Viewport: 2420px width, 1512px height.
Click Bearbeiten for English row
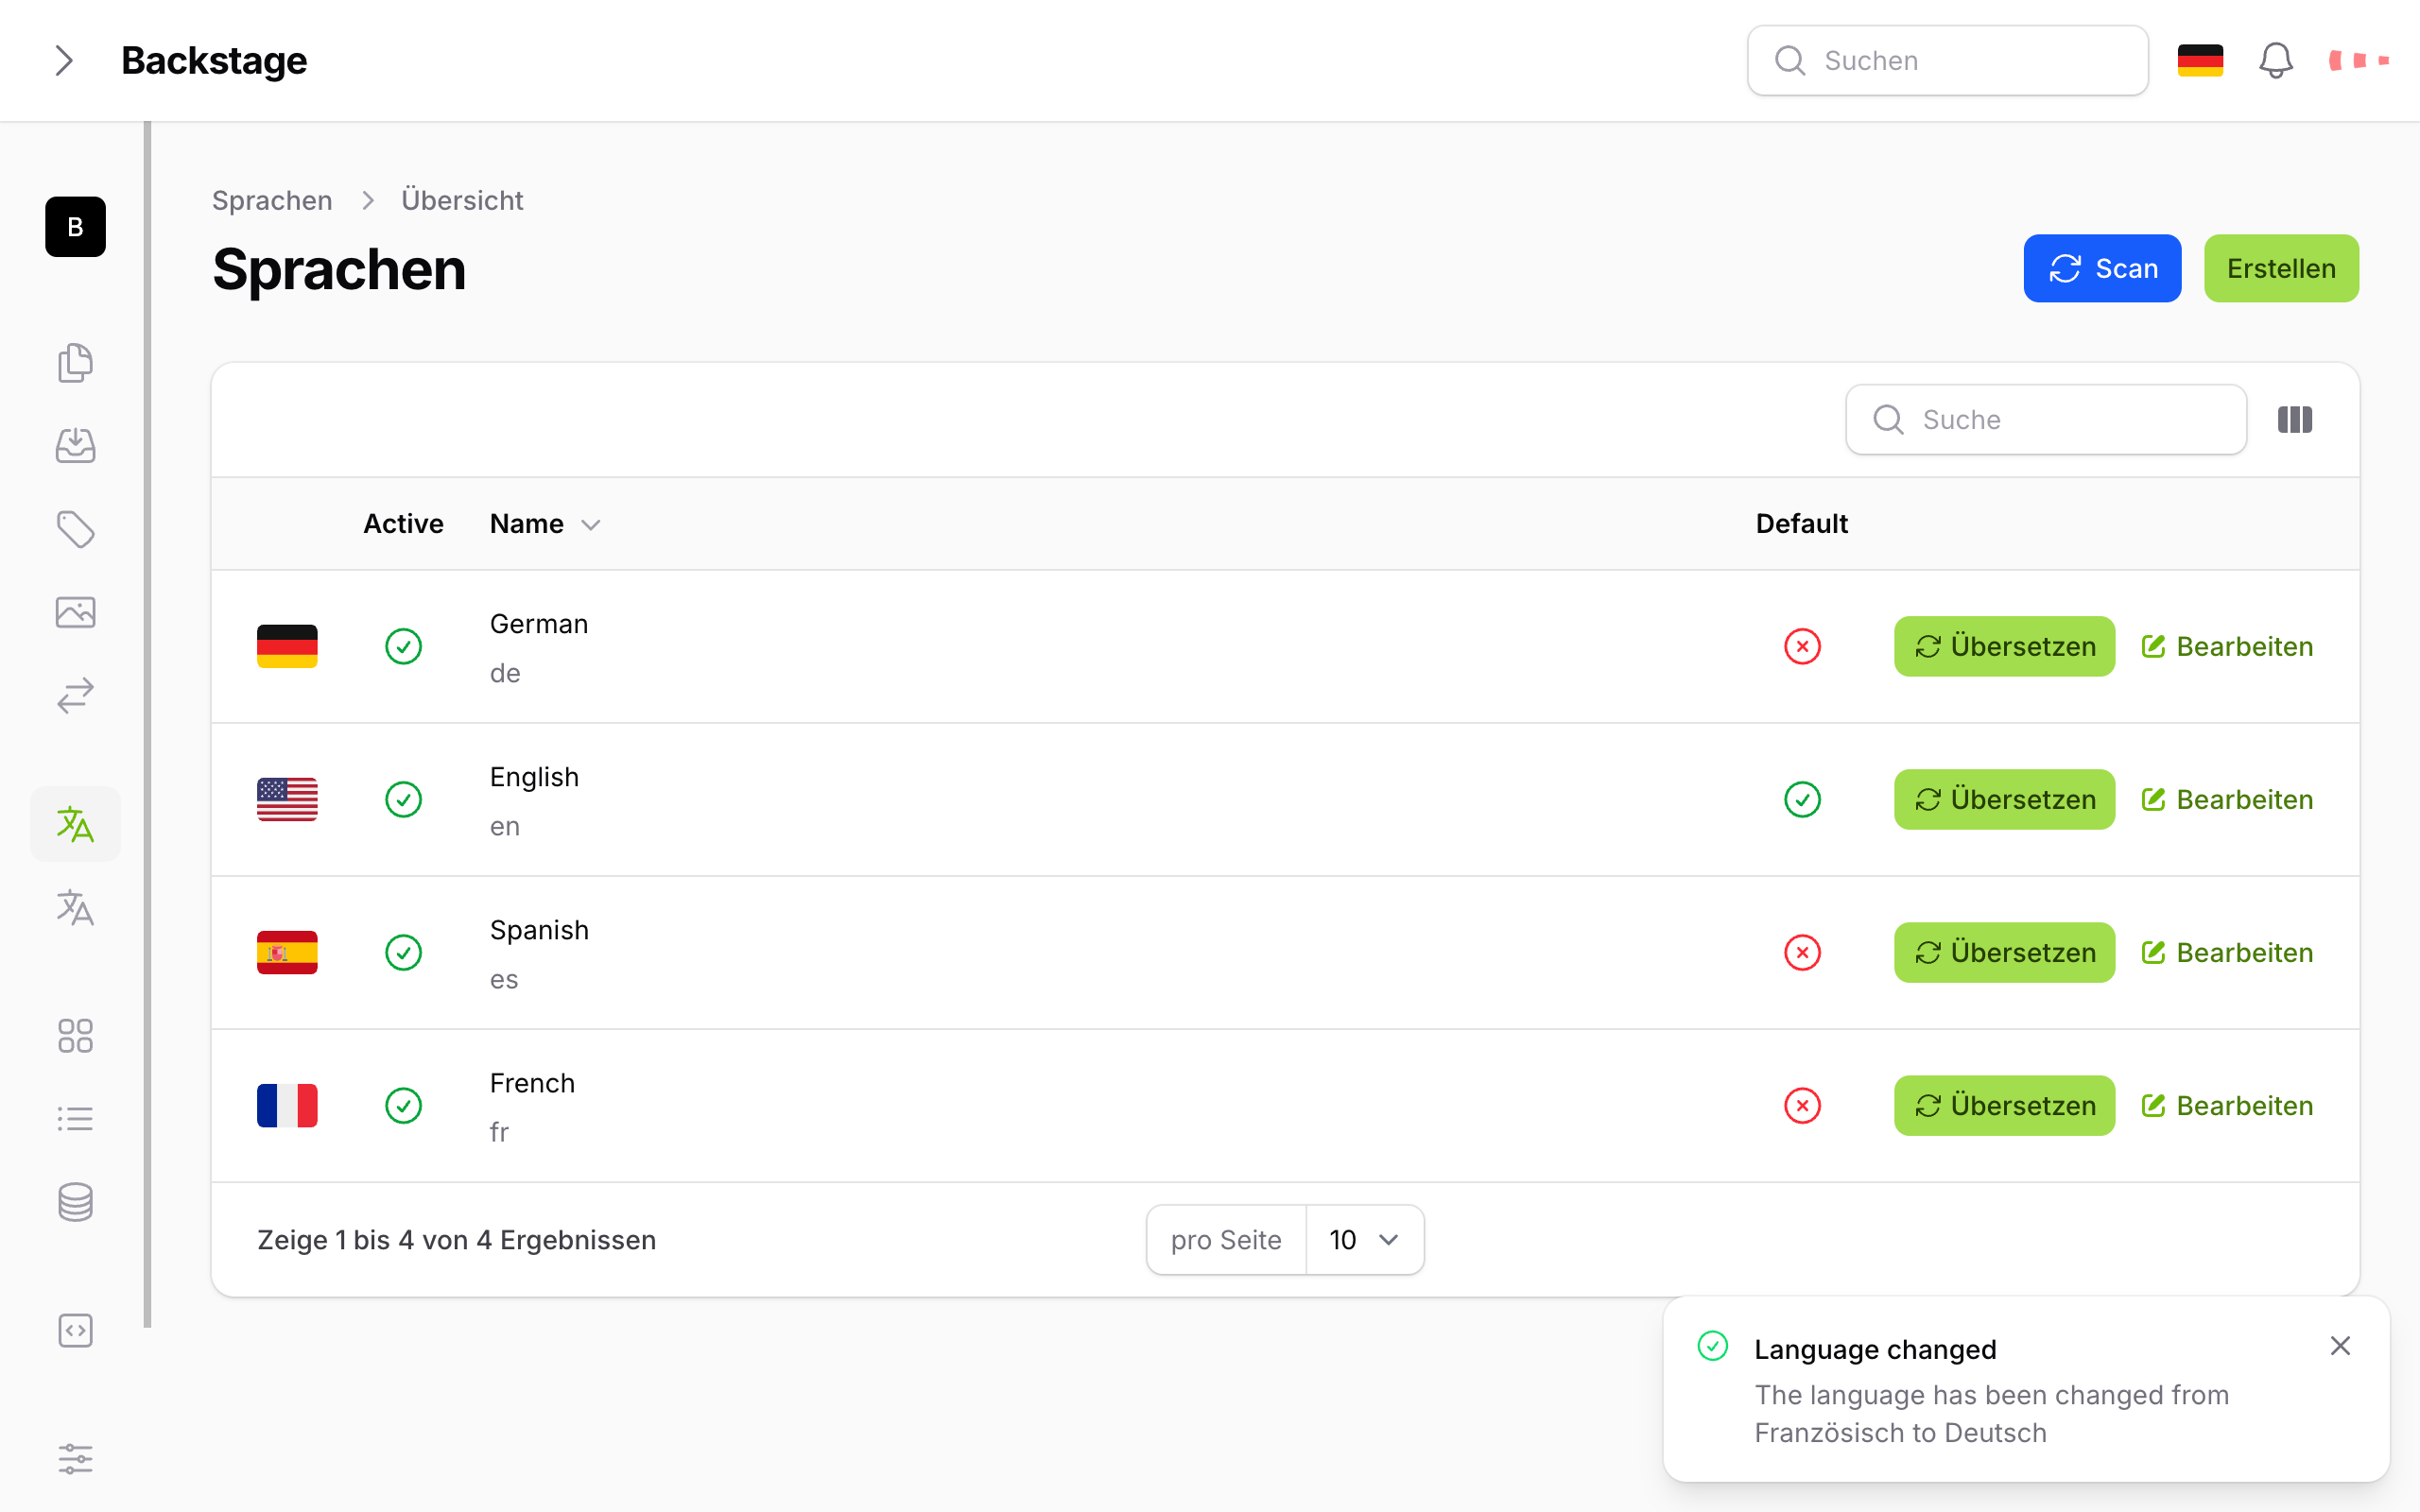click(2227, 799)
